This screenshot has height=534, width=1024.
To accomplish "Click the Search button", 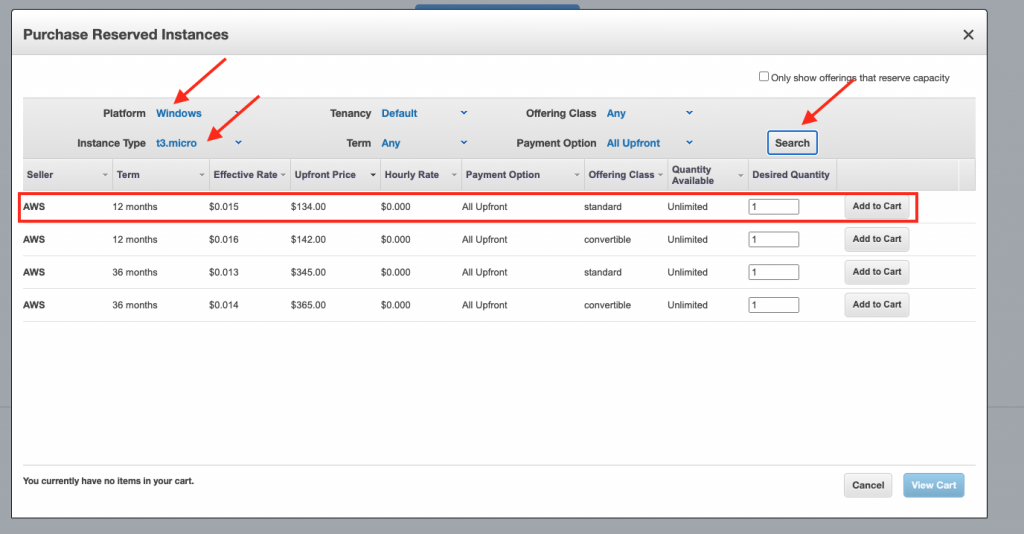I will click(x=792, y=143).
